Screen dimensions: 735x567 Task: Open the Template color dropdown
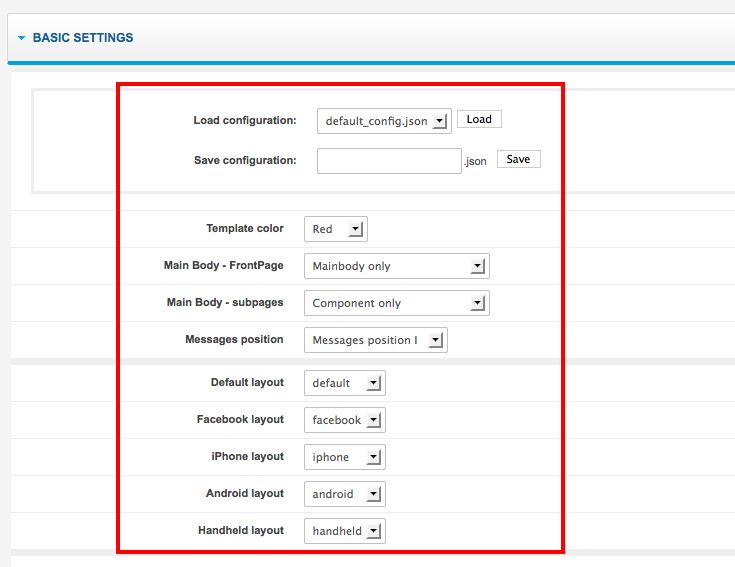pos(336,229)
